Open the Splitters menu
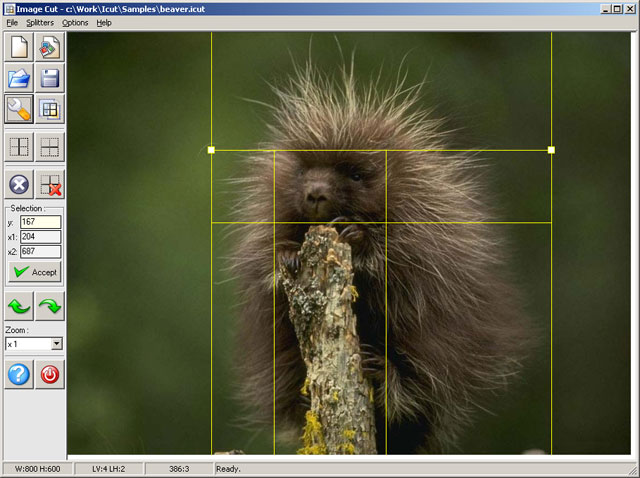The height and width of the screenshot is (478, 640). click(40, 23)
